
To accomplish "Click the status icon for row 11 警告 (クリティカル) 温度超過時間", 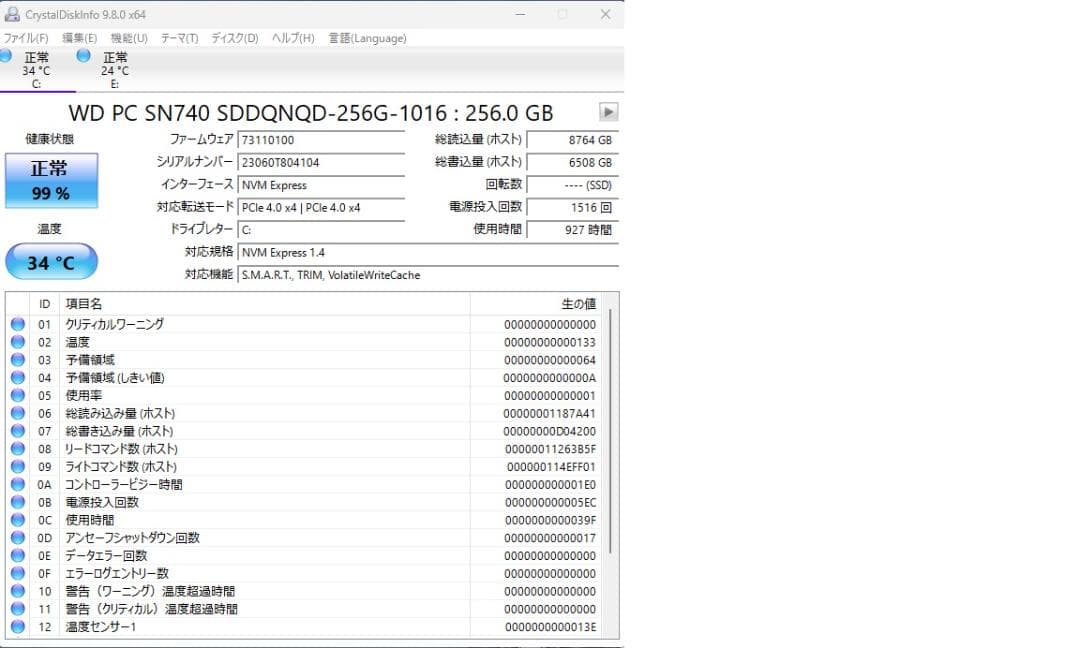I will click(18, 609).
